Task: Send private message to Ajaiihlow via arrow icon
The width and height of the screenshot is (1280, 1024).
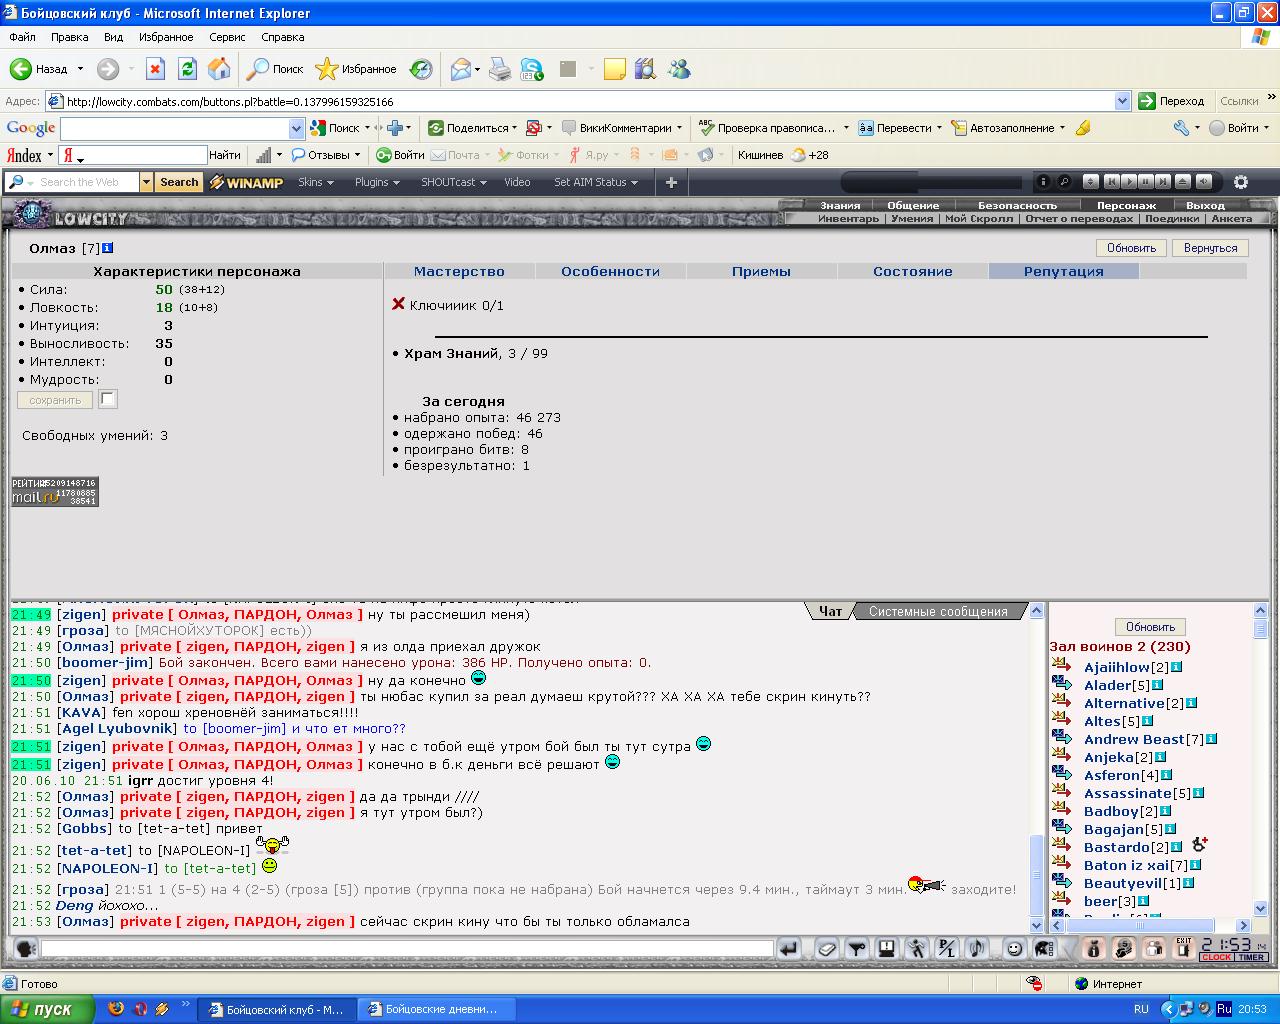Action: [x=1062, y=666]
